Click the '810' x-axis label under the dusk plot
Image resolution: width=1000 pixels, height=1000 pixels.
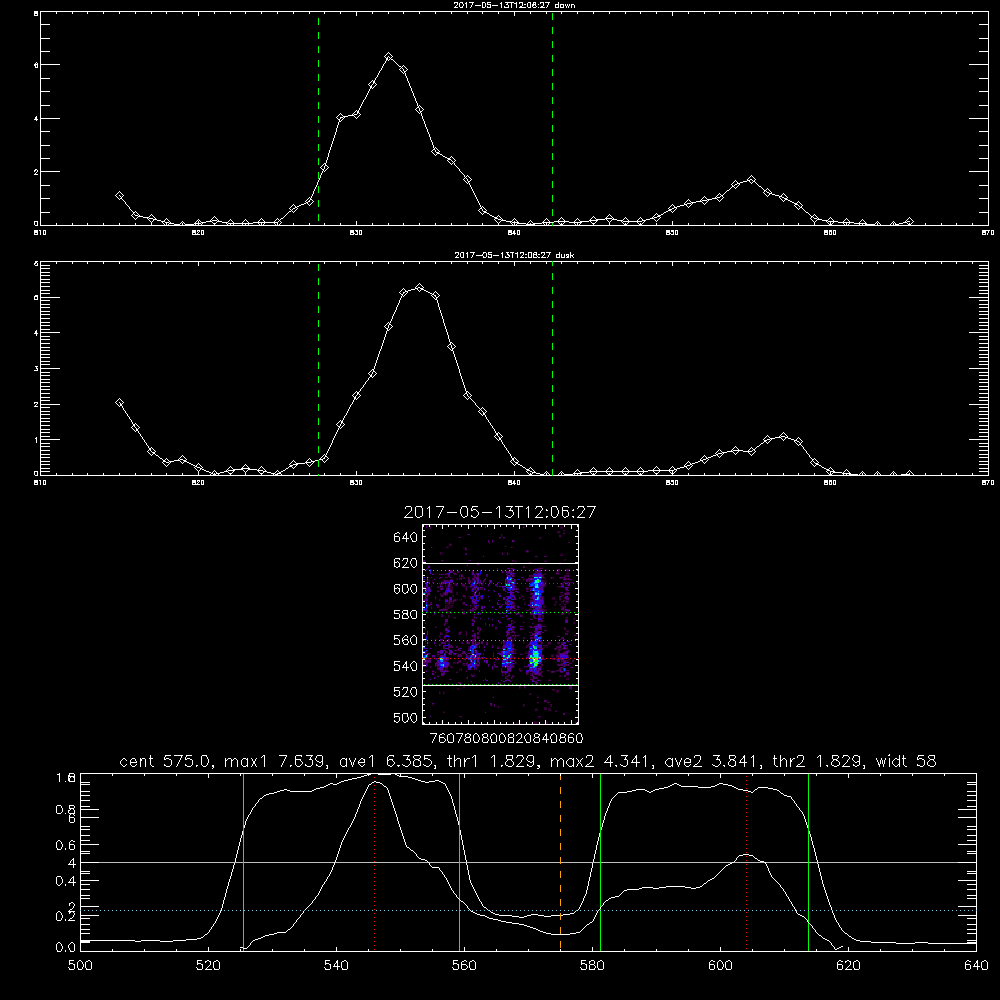[40, 483]
